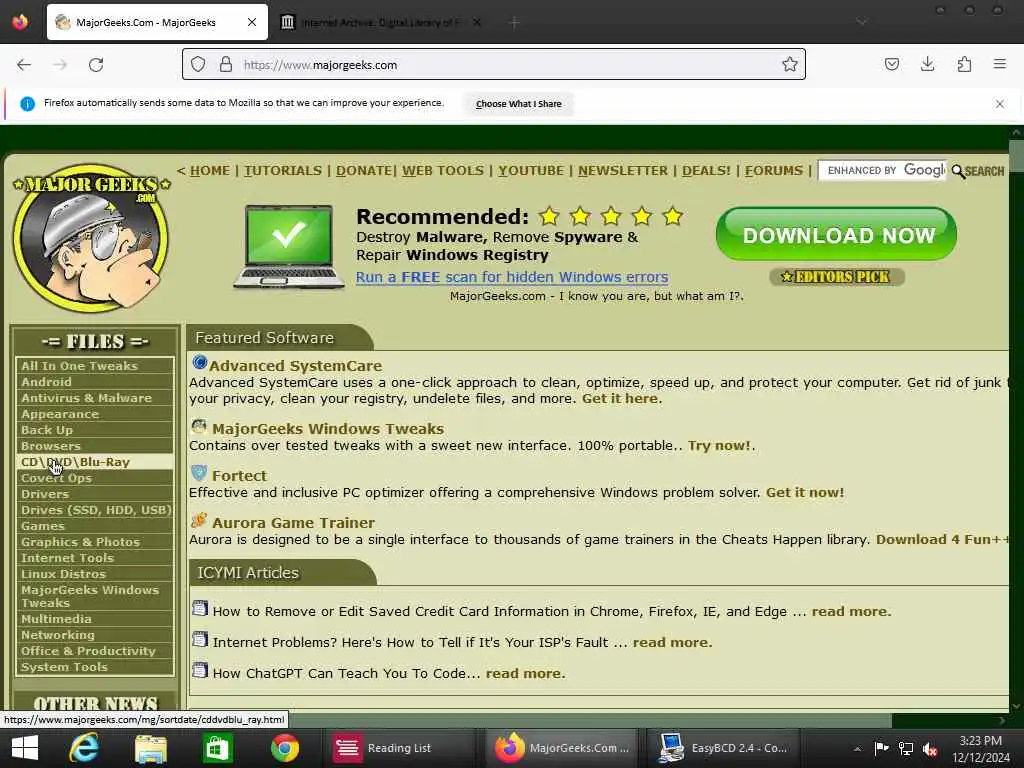
Task: Dismiss the Mozilla data notification bar
Action: point(999,104)
